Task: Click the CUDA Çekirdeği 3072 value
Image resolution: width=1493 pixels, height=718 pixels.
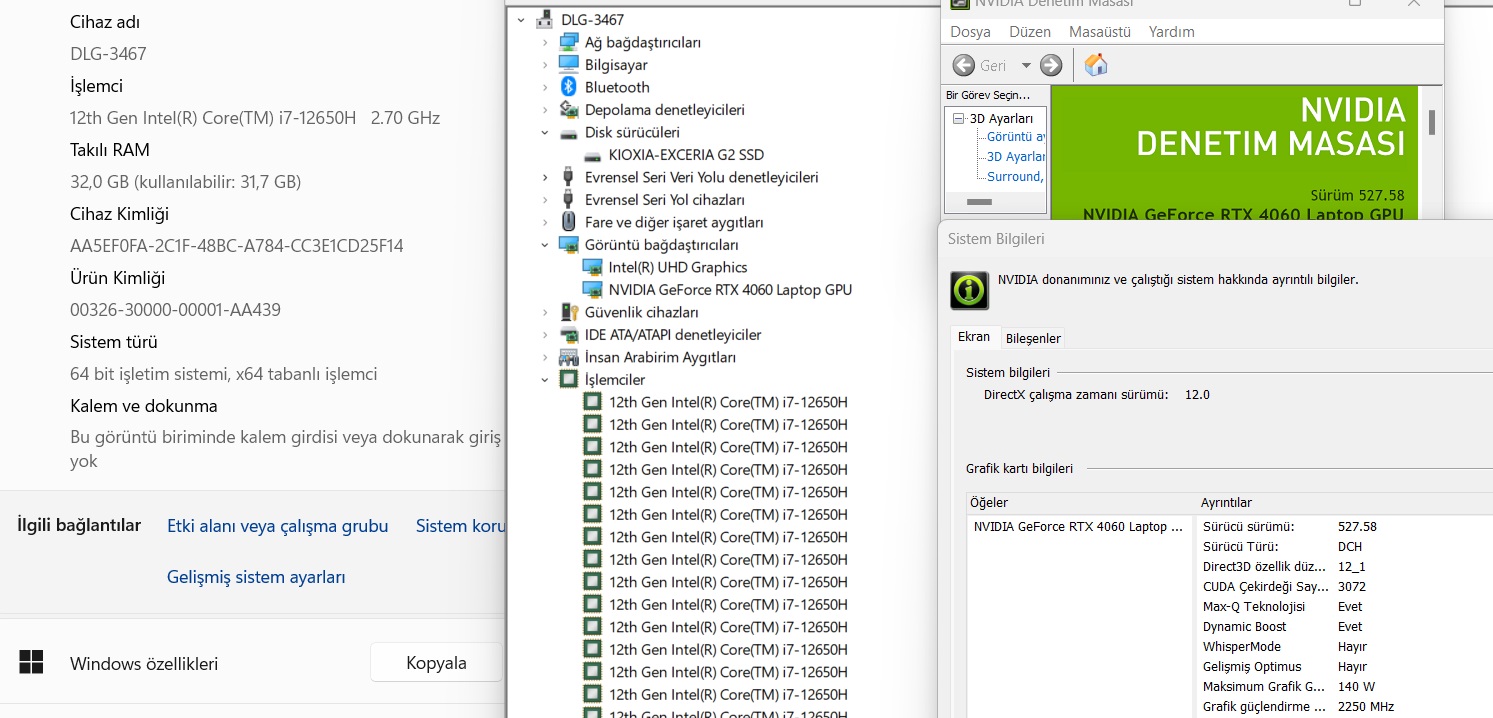Action: pyautogui.click(x=1352, y=586)
